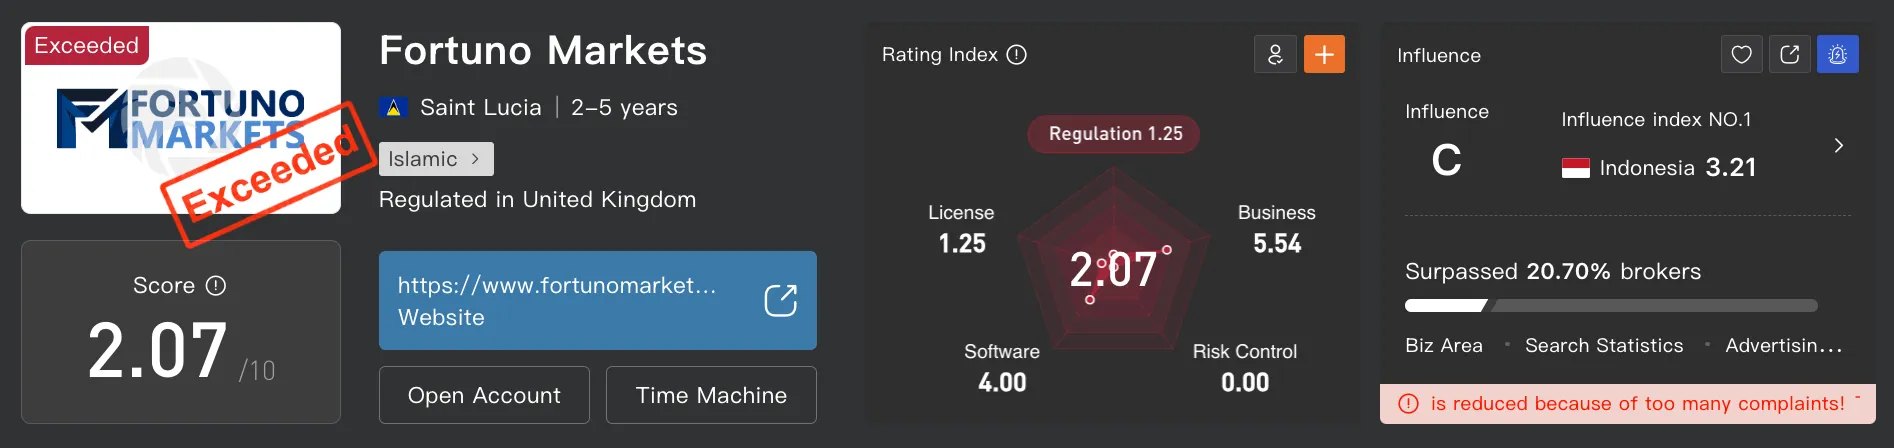Select the Search Statistics tab
The image size is (1894, 448).
(x=1604, y=346)
